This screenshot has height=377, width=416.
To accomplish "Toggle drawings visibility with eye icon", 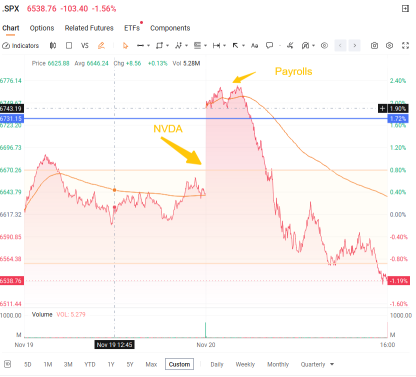I will [324, 46].
